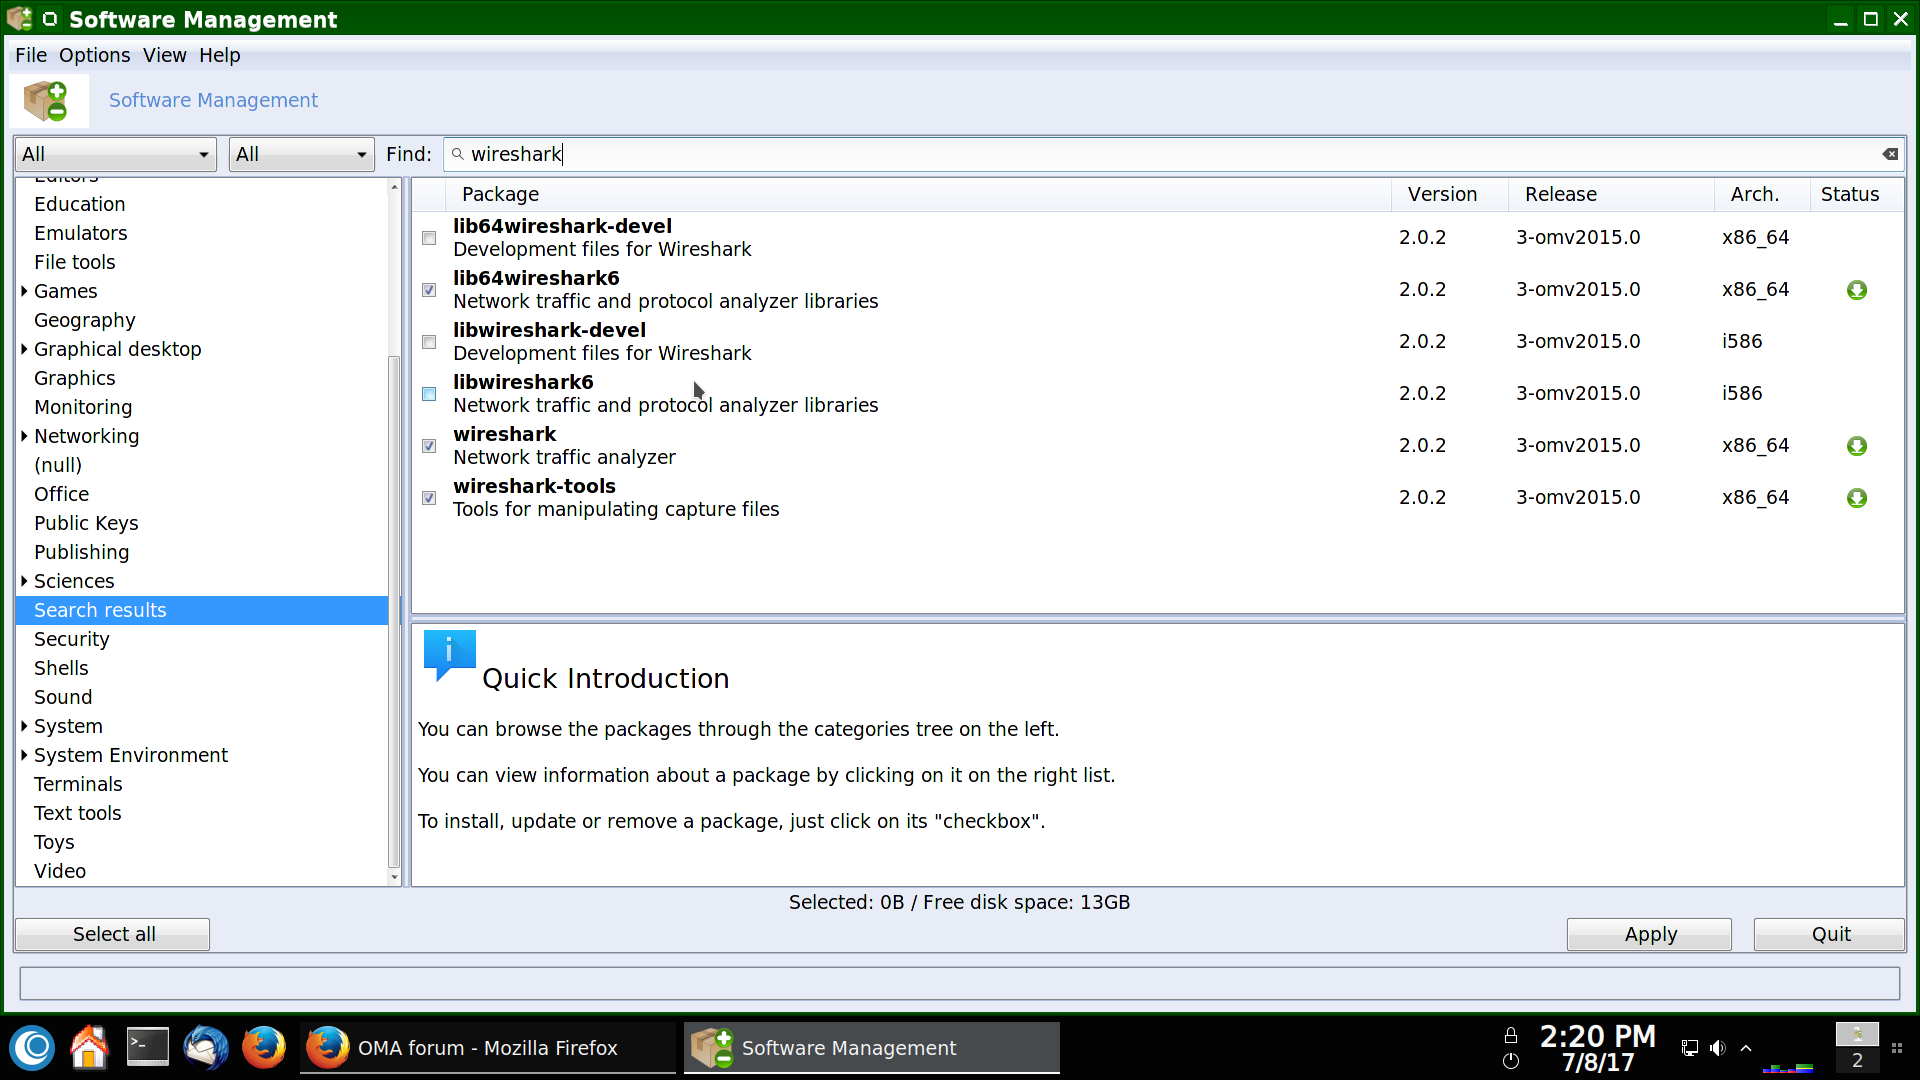Sort by the Version column header

(x=1449, y=194)
